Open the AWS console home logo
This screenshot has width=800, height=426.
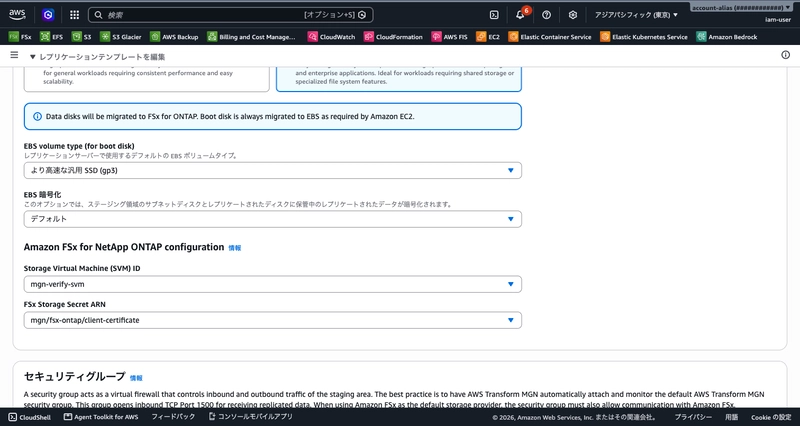click(x=17, y=15)
